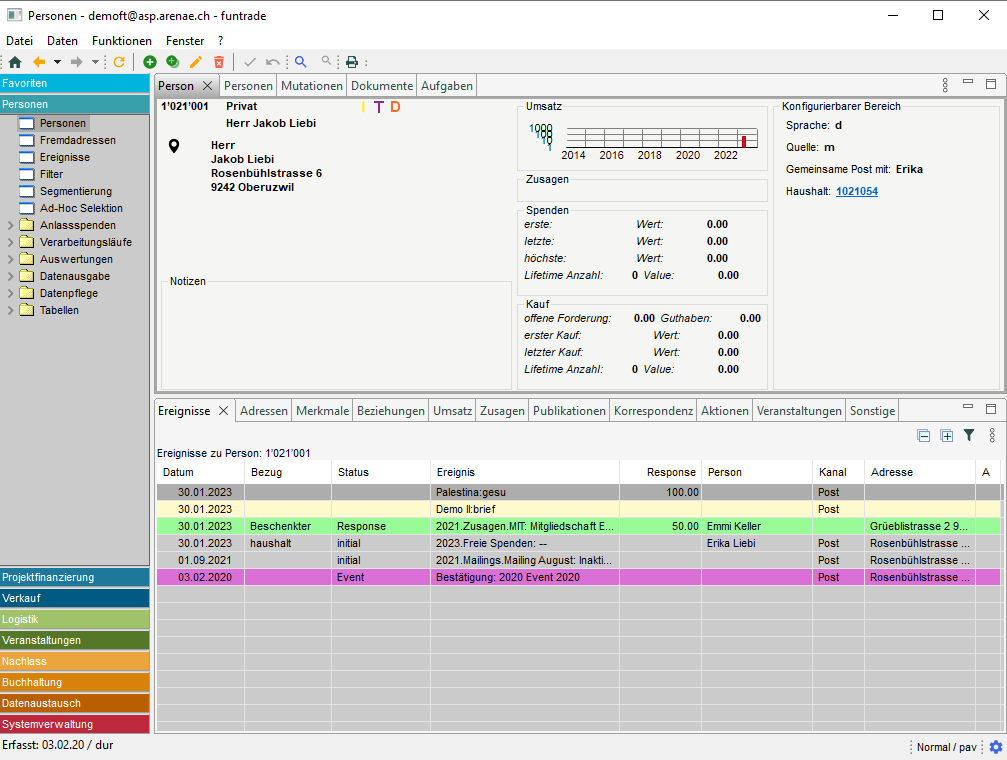Click the Home icon in toolbar
The height and width of the screenshot is (760, 1007).
[x=15, y=62]
